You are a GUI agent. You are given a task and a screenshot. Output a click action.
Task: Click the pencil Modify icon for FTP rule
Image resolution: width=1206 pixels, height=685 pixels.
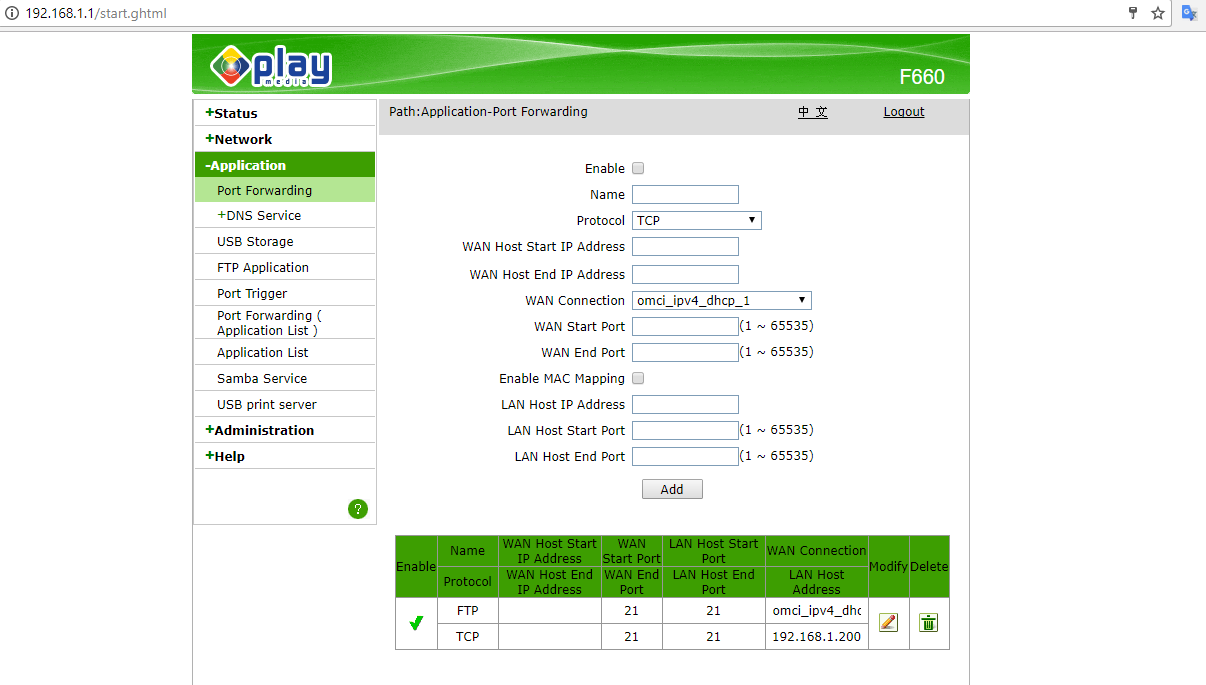coord(888,623)
